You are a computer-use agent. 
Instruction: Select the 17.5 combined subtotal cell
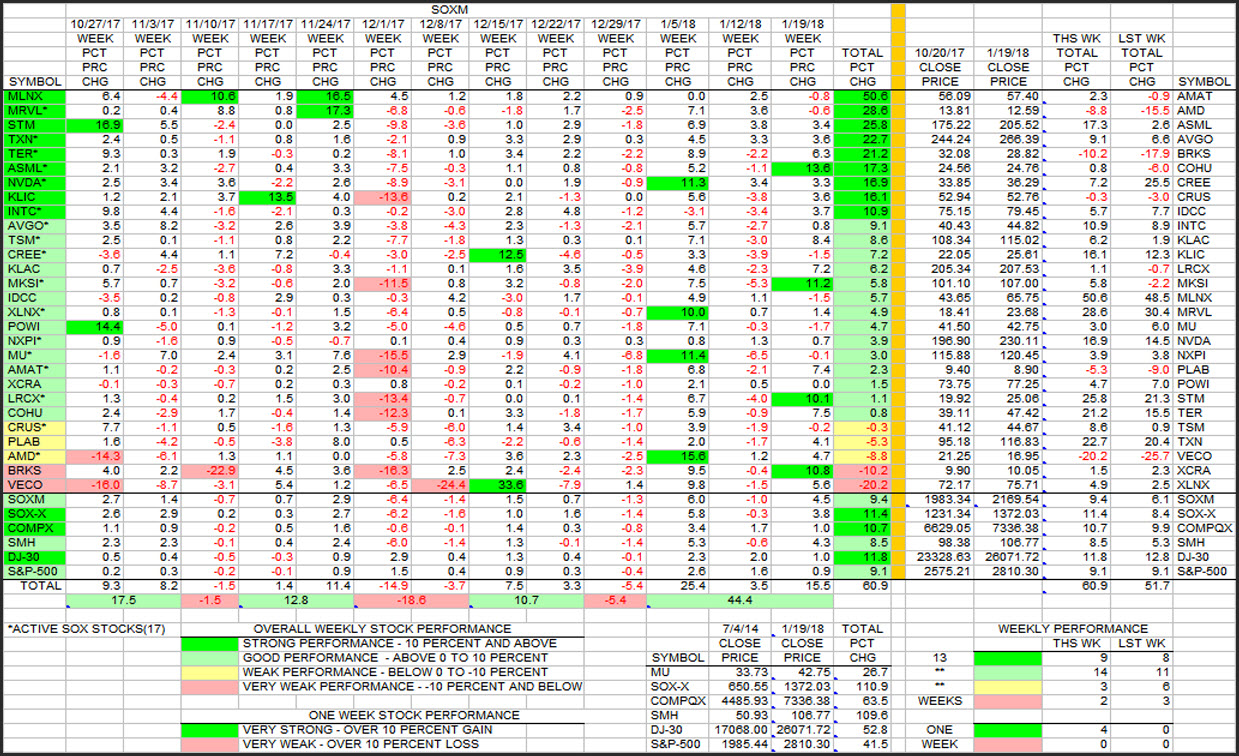coord(123,602)
